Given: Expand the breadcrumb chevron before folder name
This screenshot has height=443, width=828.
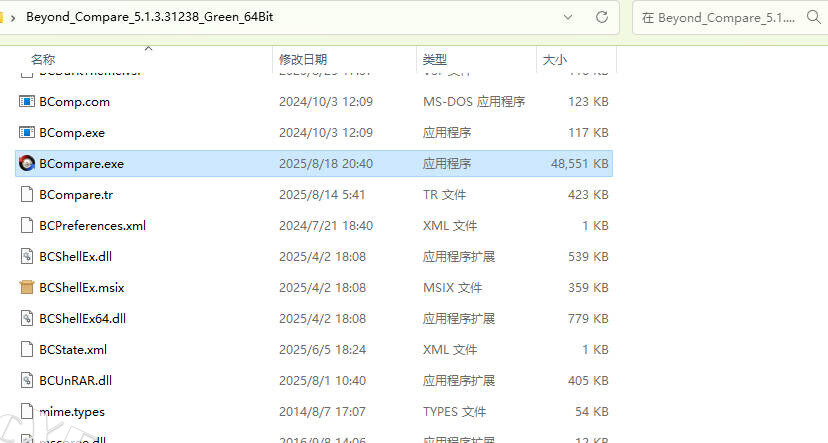Looking at the screenshot, I should (x=13, y=17).
